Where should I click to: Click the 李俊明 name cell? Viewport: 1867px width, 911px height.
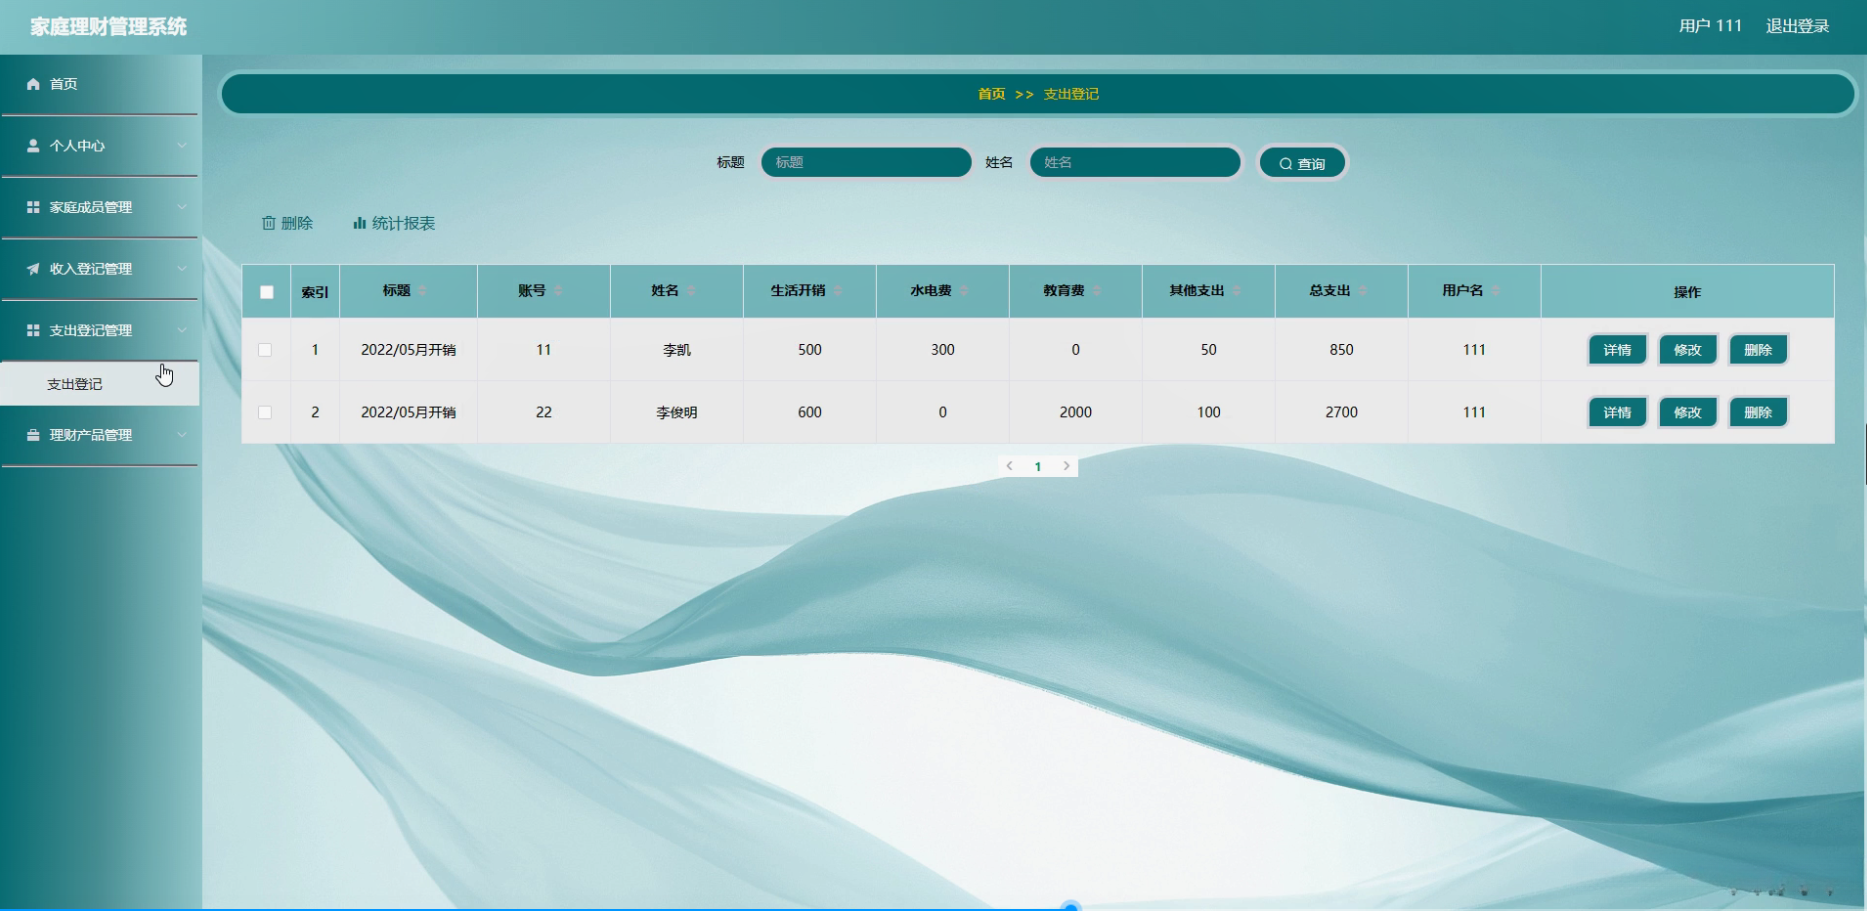[x=677, y=412]
